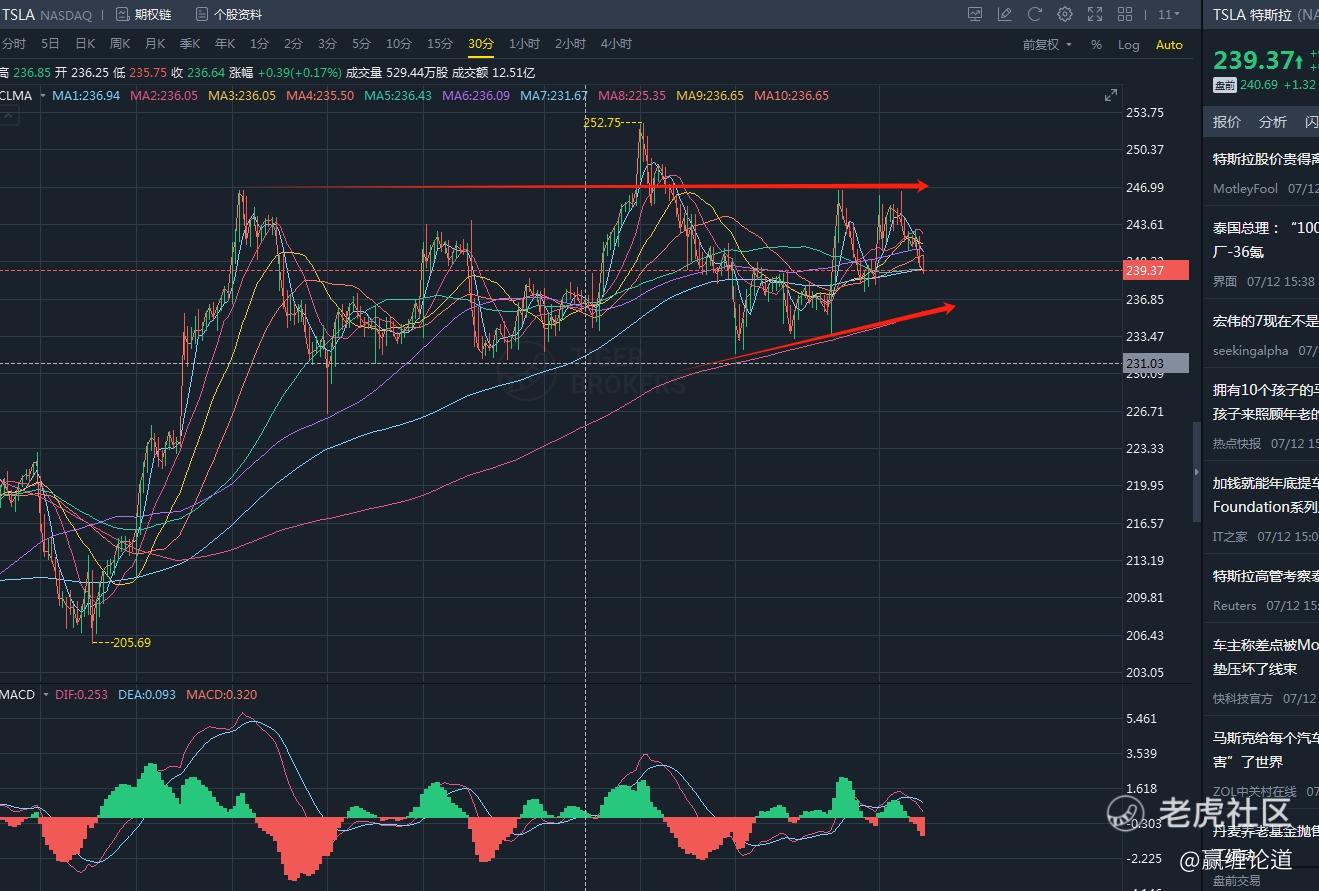This screenshot has width=1319, height=891.
Task: Refresh the chart with the reload icon
Action: tap(1035, 15)
